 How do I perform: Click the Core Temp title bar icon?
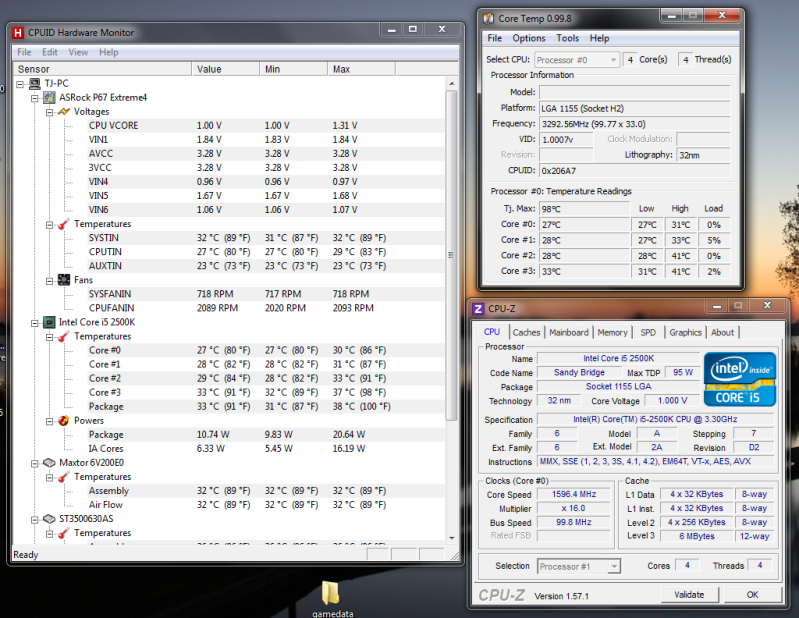[x=489, y=19]
